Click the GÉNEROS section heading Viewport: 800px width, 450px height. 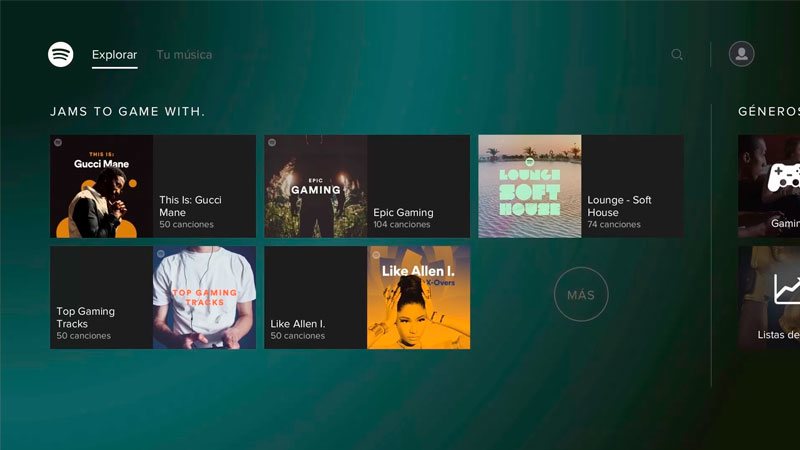point(769,112)
